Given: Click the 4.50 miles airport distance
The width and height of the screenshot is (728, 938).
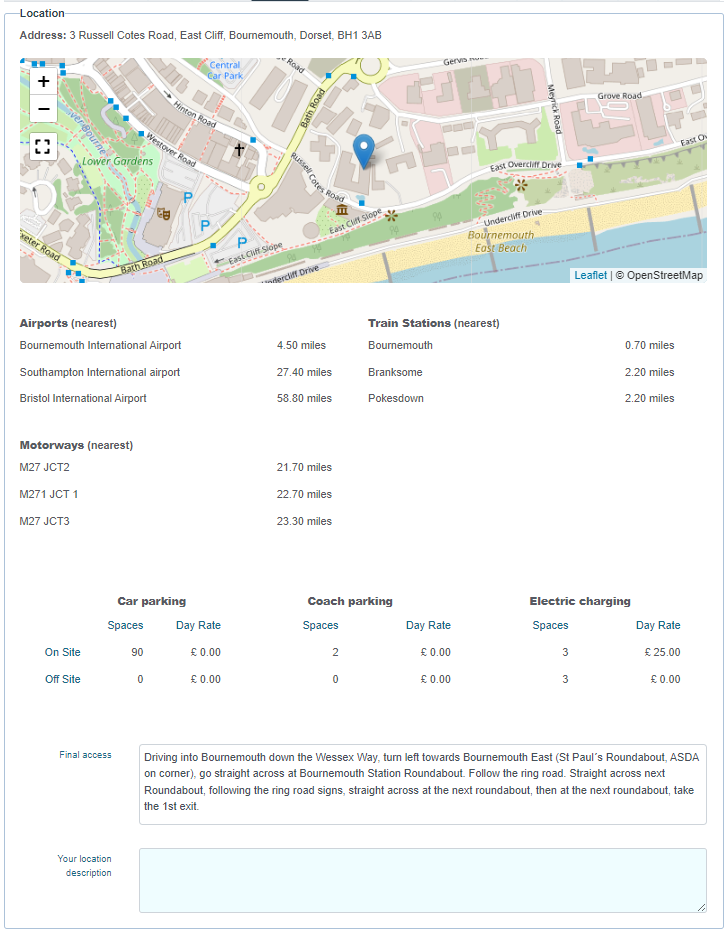Looking at the screenshot, I should pyautogui.click(x=301, y=345).
